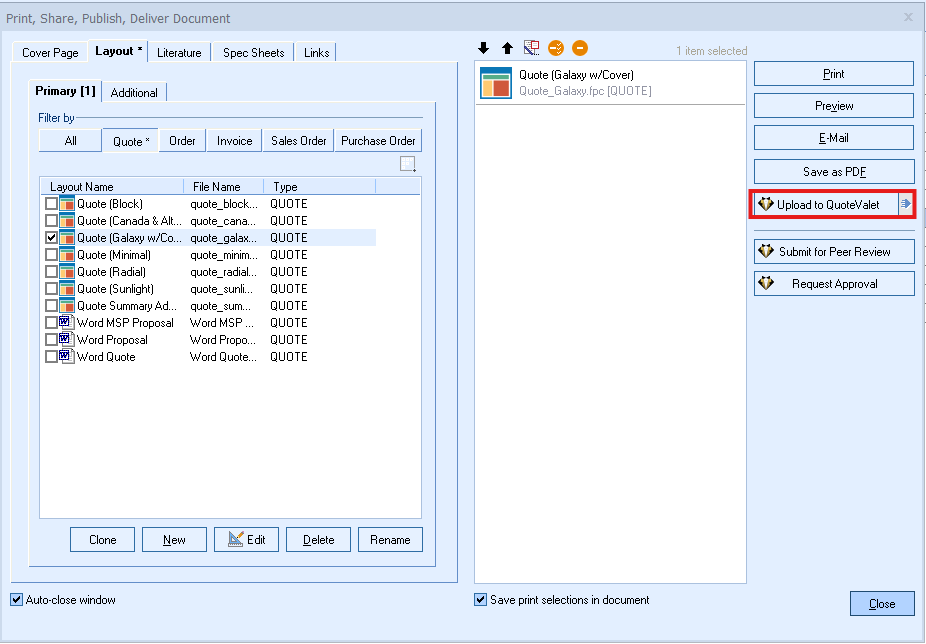The height and width of the screenshot is (644, 926).
Task: Filter layouts by Purchase Order
Action: coord(378,141)
